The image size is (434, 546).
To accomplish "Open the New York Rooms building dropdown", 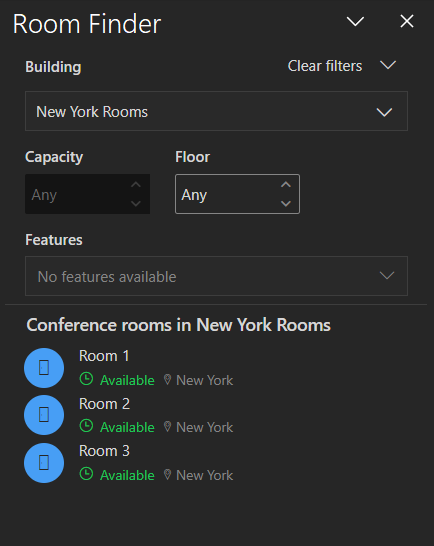I will 216,111.
